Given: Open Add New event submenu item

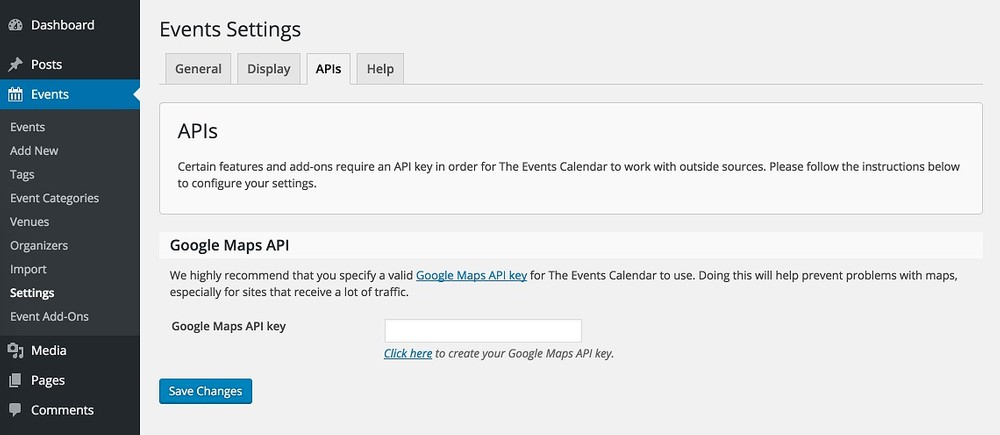Looking at the screenshot, I should pos(34,151).
